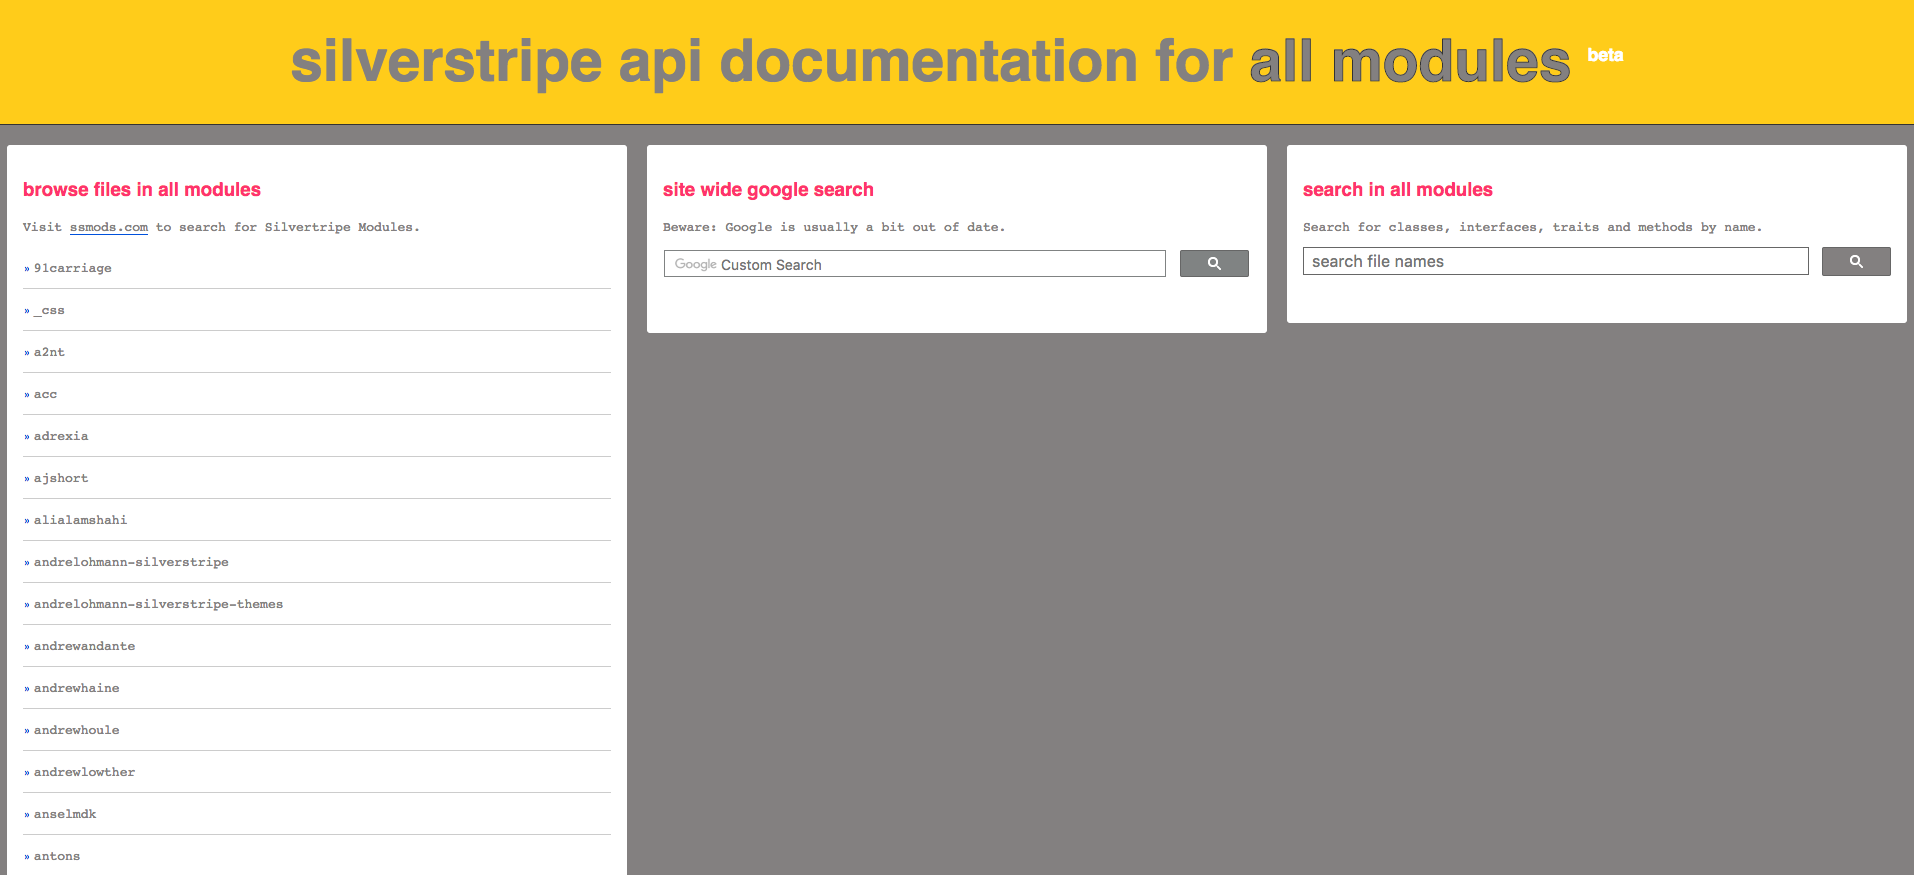Open the andrewhaine module link

(76, 688)
